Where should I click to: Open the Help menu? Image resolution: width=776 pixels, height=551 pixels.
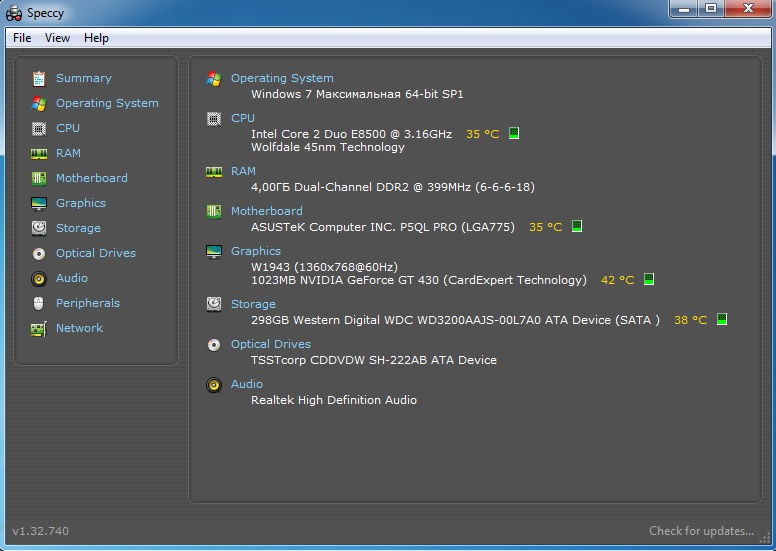coord(97,38)
